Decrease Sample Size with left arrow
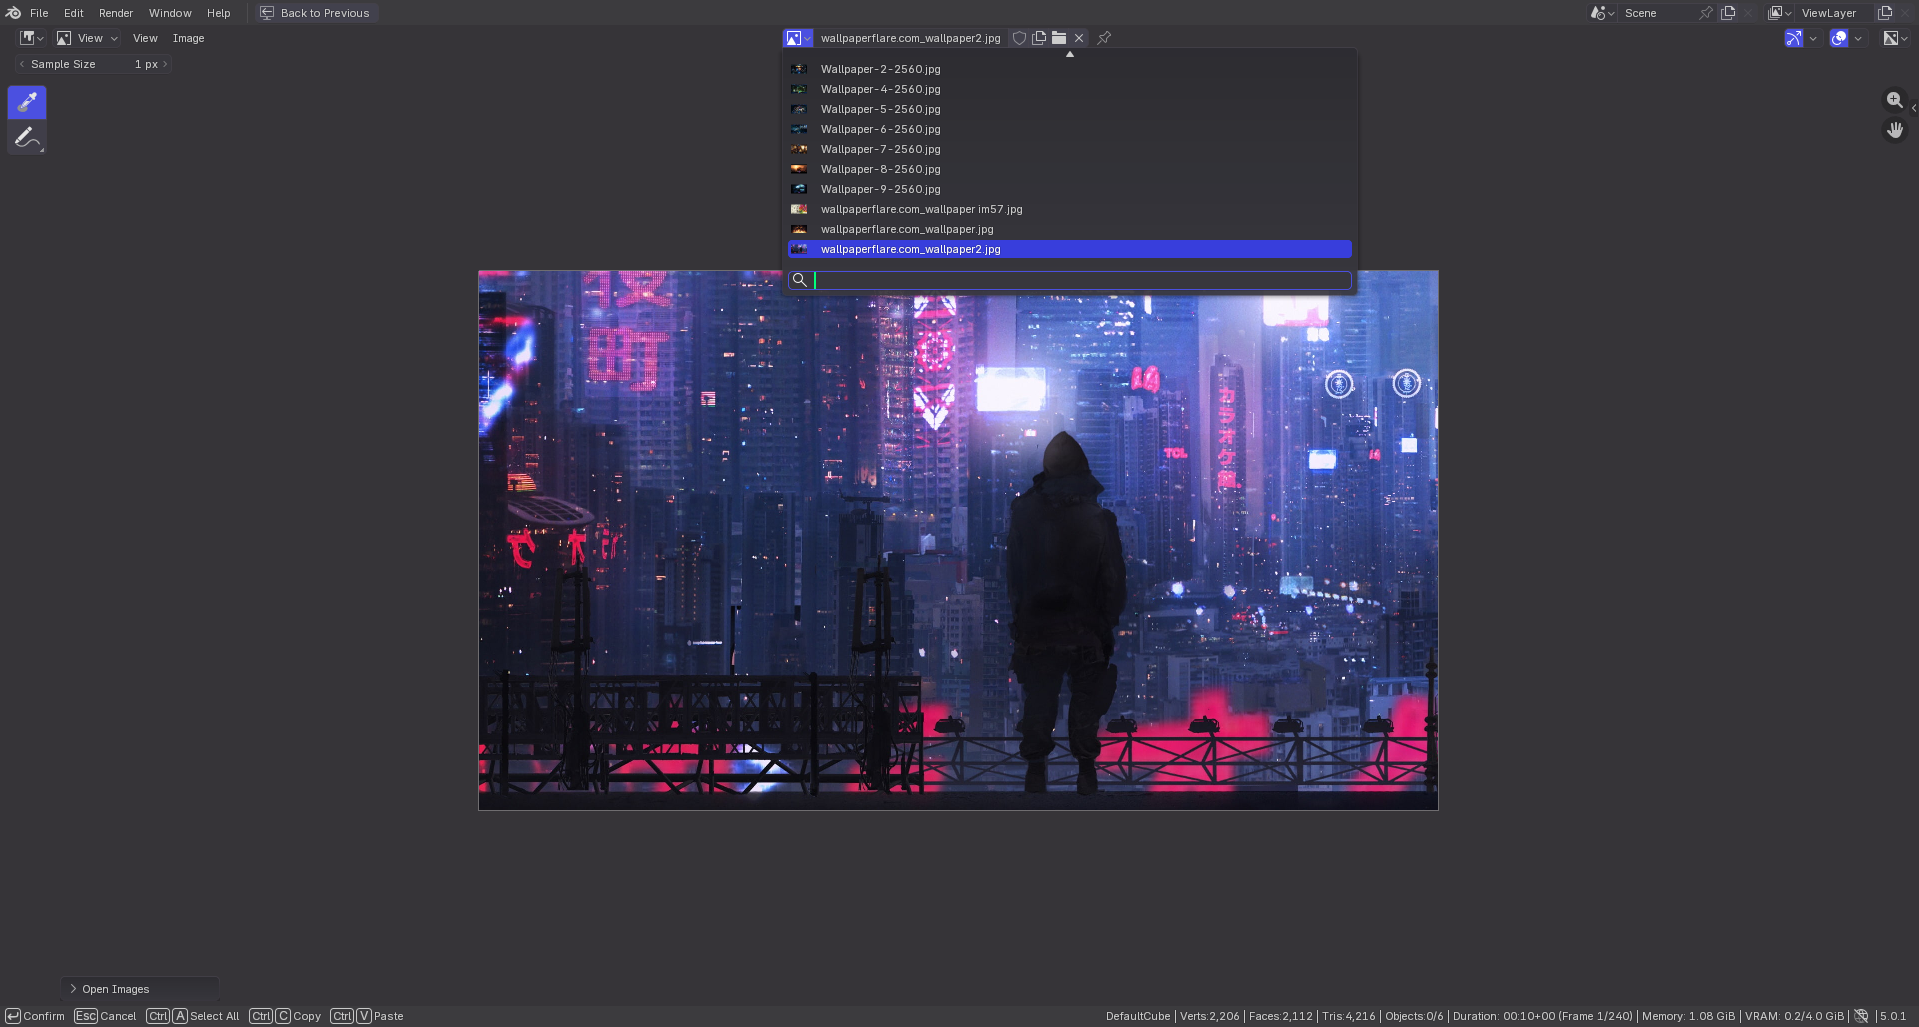1919x1027 pixels. click(x=22, y=64)
